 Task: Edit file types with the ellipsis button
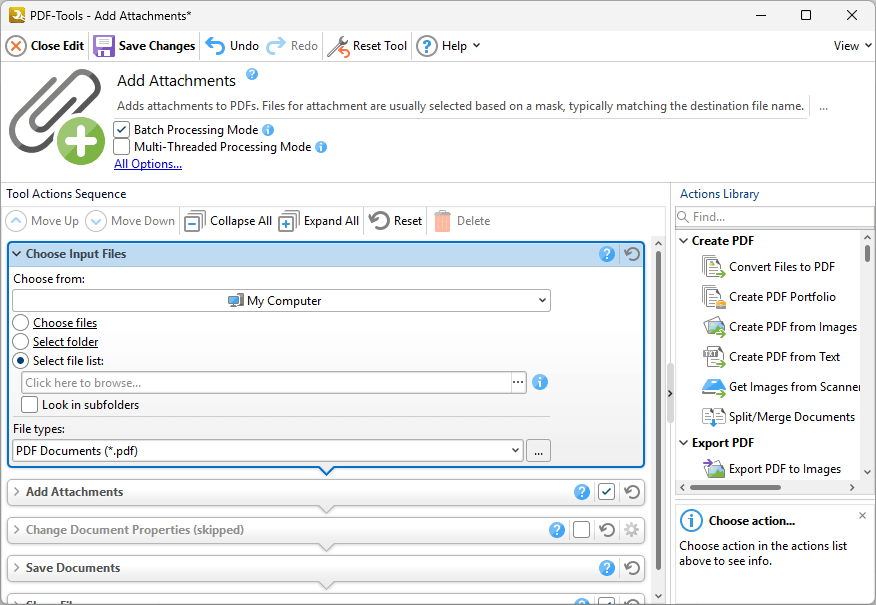point(539,451)
